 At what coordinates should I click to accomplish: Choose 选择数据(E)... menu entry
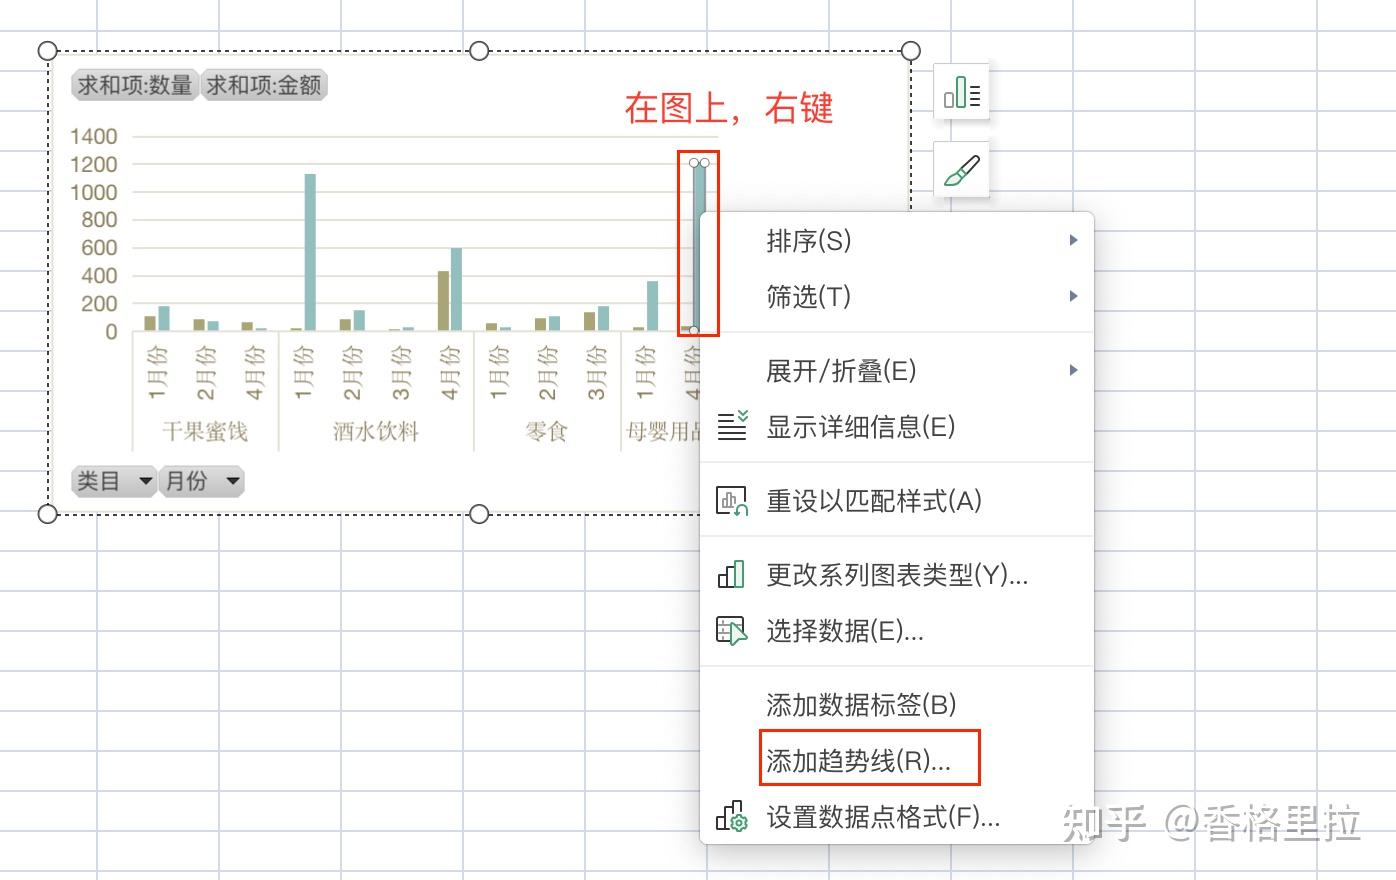[897, 631]
